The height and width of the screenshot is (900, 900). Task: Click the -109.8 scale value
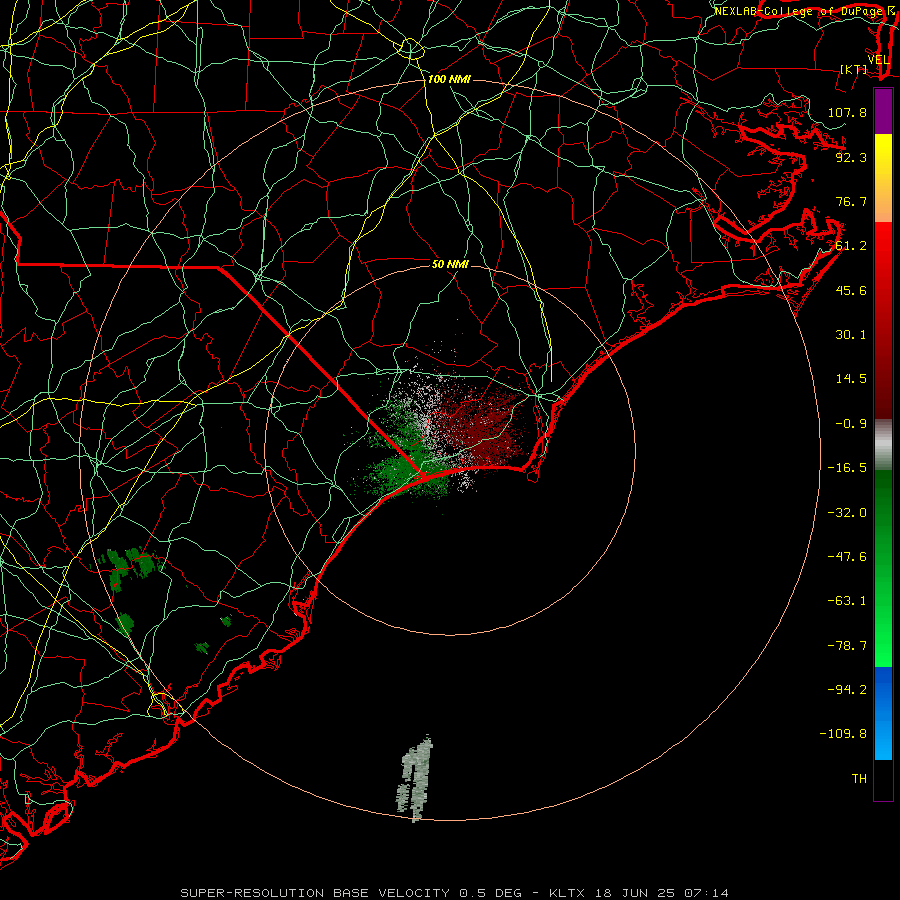click(843, 734)
